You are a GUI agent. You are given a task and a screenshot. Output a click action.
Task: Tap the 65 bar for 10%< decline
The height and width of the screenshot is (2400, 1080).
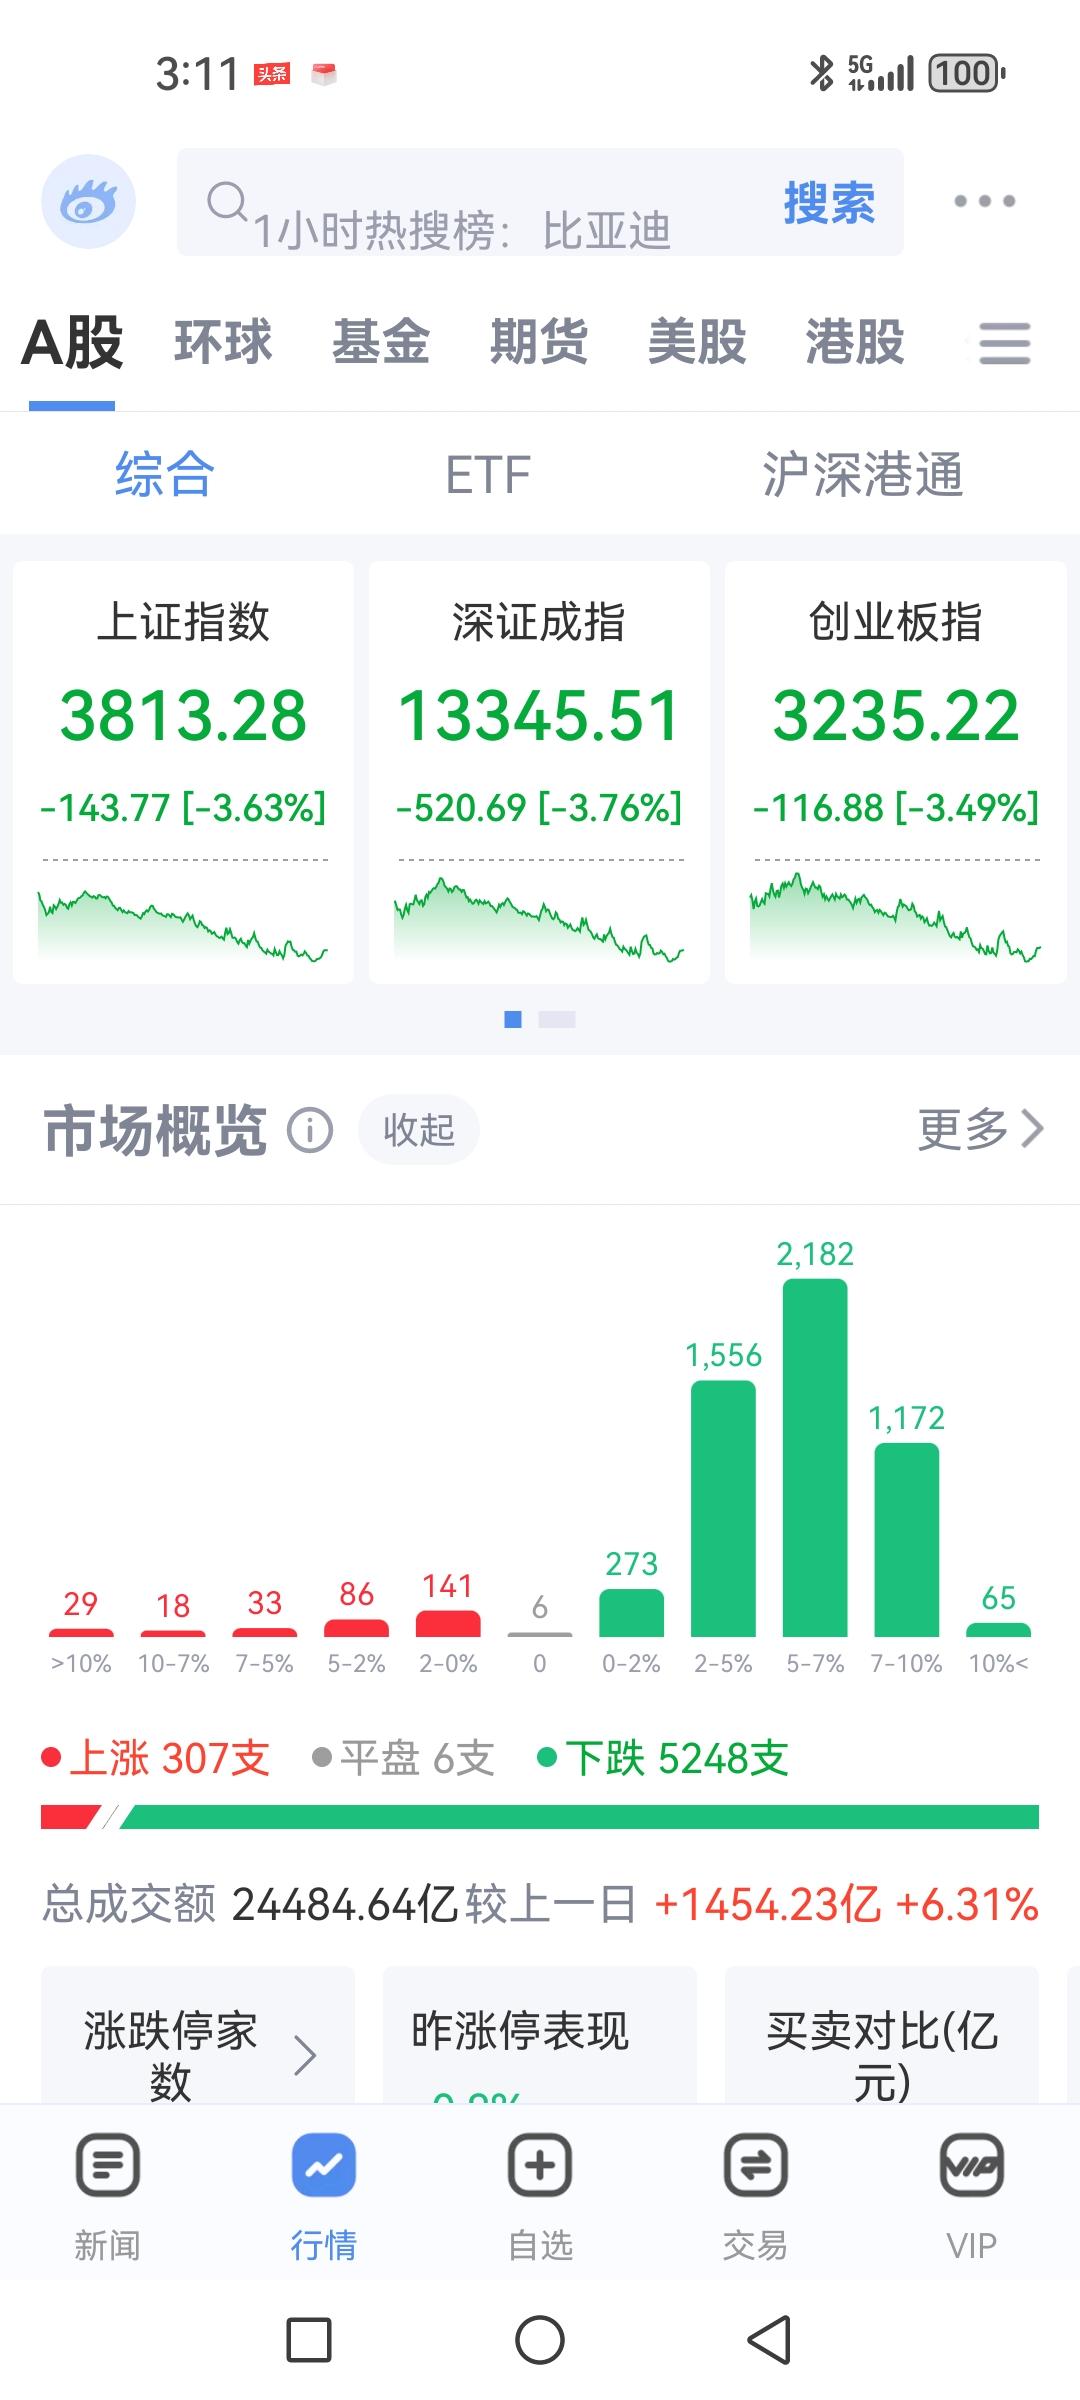(x=998, y=1630)
